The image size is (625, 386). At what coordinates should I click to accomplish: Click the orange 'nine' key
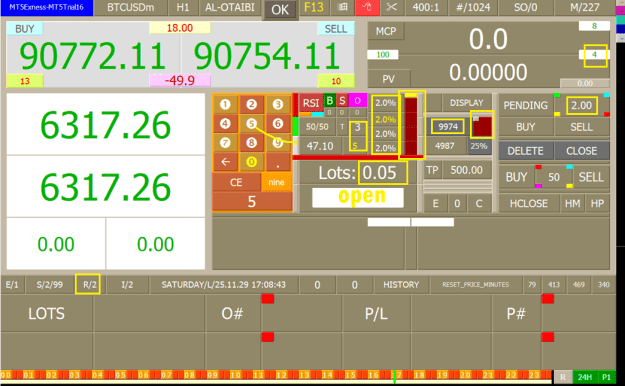tap(276, 182)
